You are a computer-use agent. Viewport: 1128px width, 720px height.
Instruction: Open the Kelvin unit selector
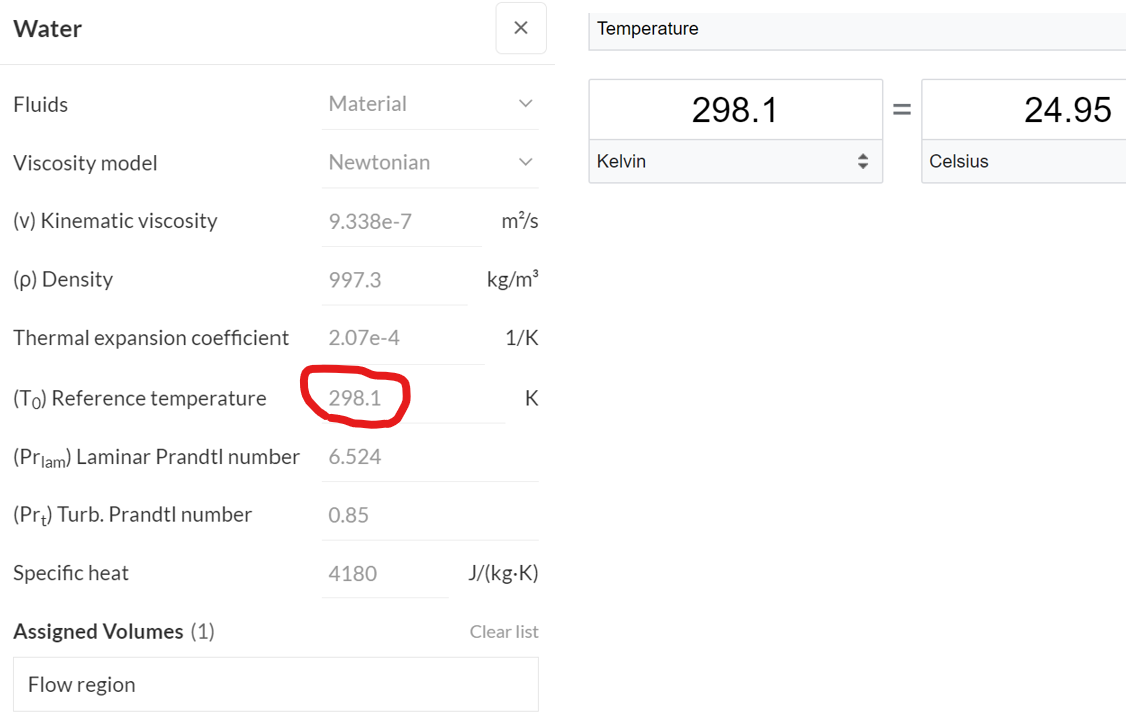(734, 161)
